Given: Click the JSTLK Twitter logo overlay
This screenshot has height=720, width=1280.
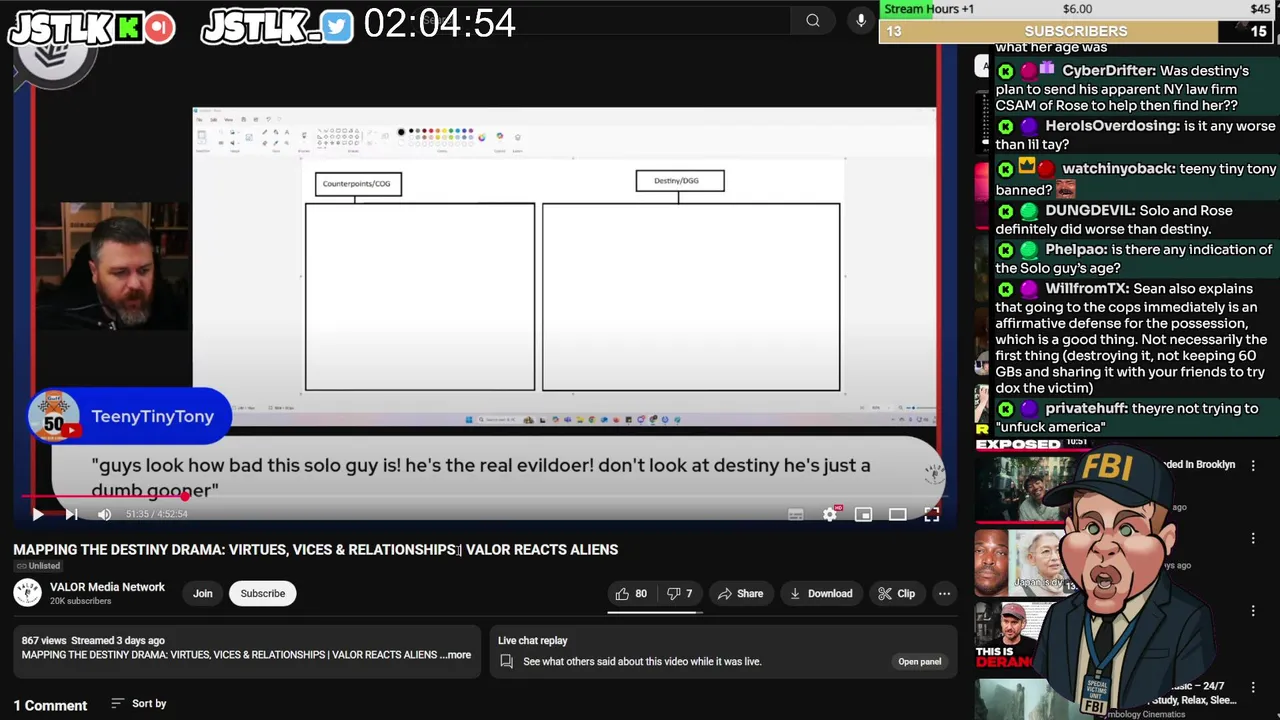Looking at the screenshot, I should click(x=278, y=28).
